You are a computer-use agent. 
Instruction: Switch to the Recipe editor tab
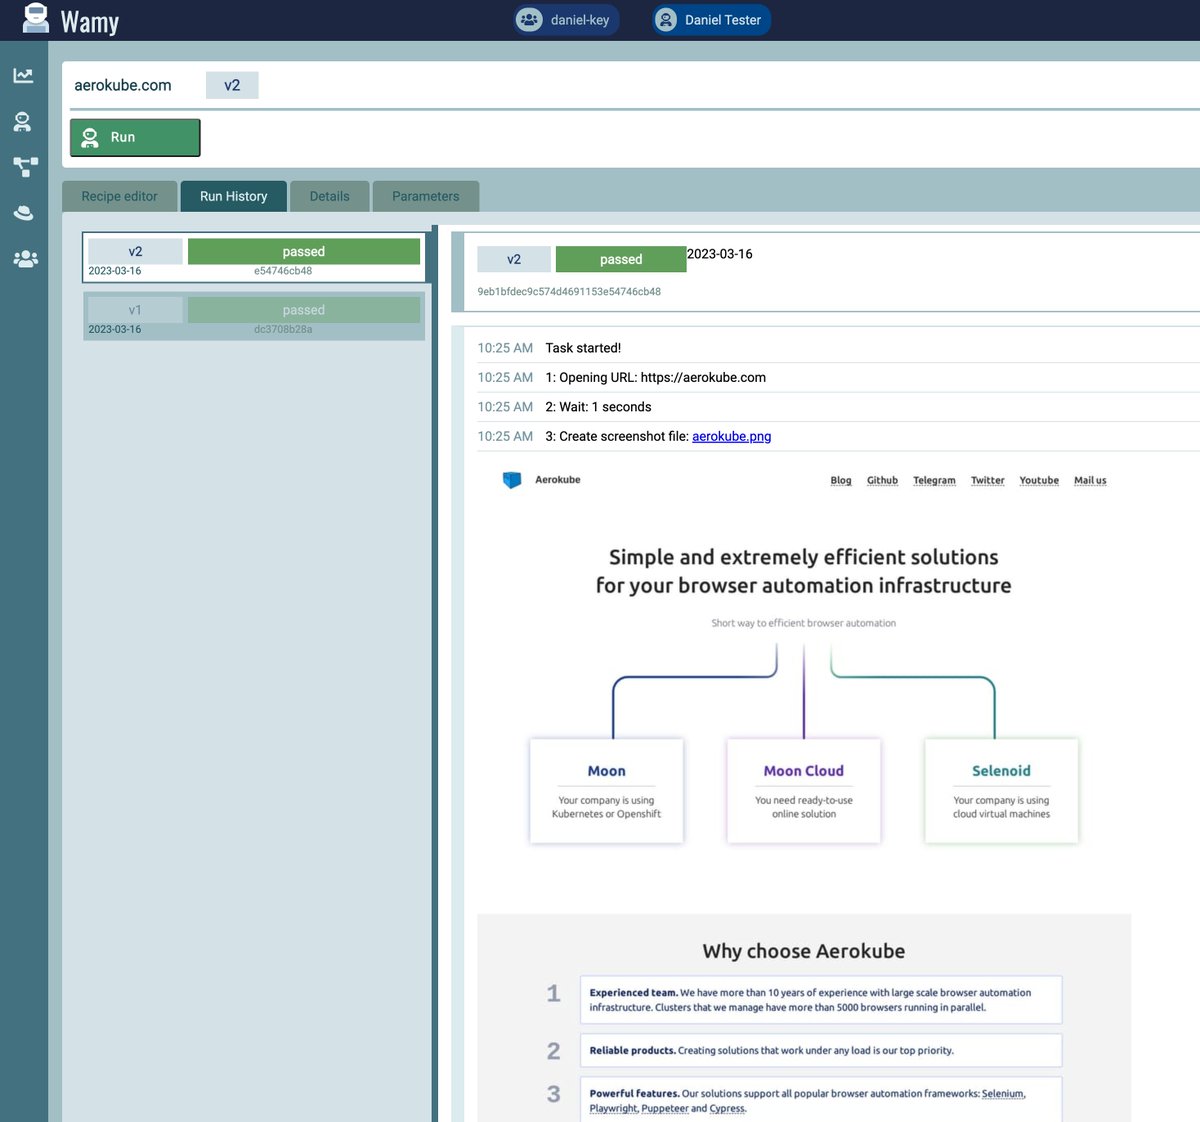pyautogui.click(x=119, y=196)
